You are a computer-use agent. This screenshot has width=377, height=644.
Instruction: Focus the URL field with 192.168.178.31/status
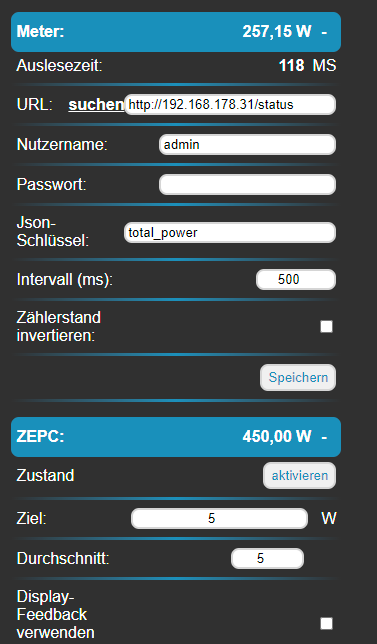(230, 105)
